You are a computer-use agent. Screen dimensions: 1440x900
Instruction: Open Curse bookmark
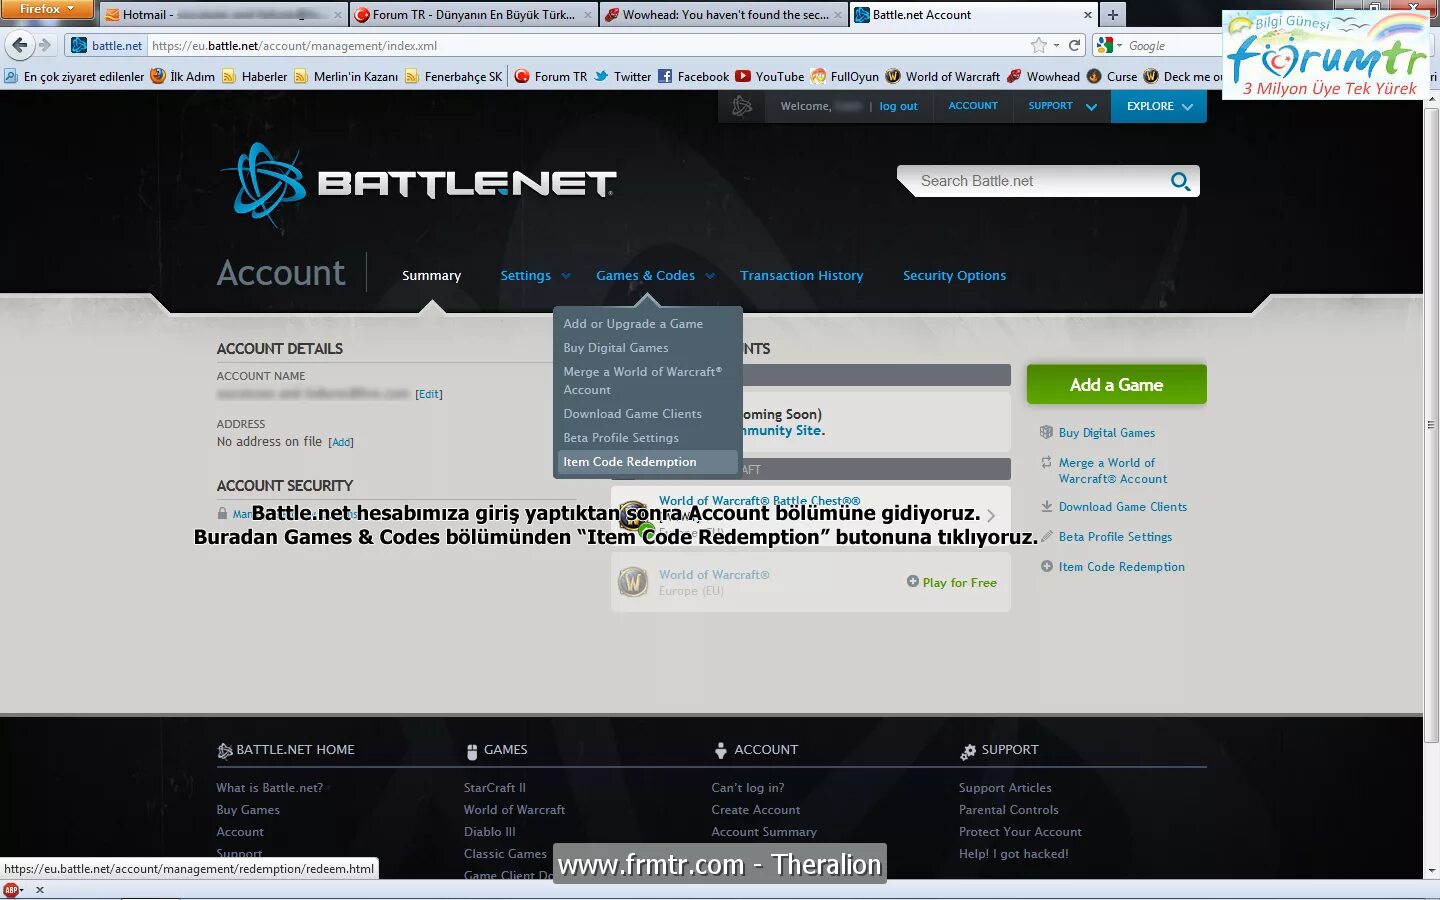[x=1112, y=76]
